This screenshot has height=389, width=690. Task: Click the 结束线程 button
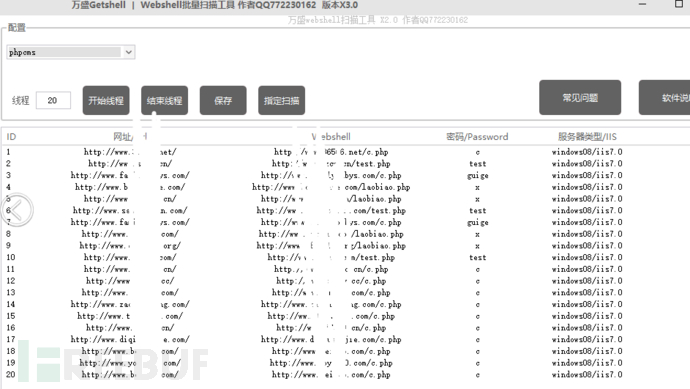(165, 100)
